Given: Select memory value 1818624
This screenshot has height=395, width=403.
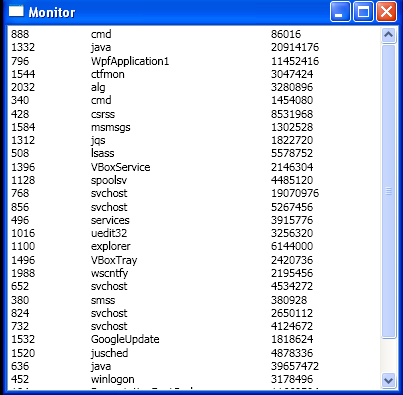Looking at the screenshot, I should [x=292, y=339].
